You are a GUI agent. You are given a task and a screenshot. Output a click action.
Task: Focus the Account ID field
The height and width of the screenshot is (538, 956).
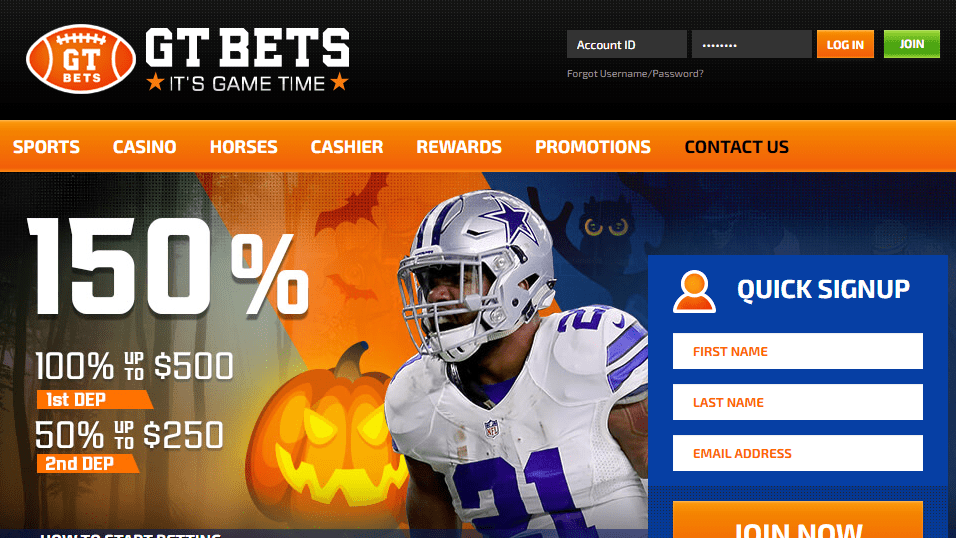coord(627,45)
